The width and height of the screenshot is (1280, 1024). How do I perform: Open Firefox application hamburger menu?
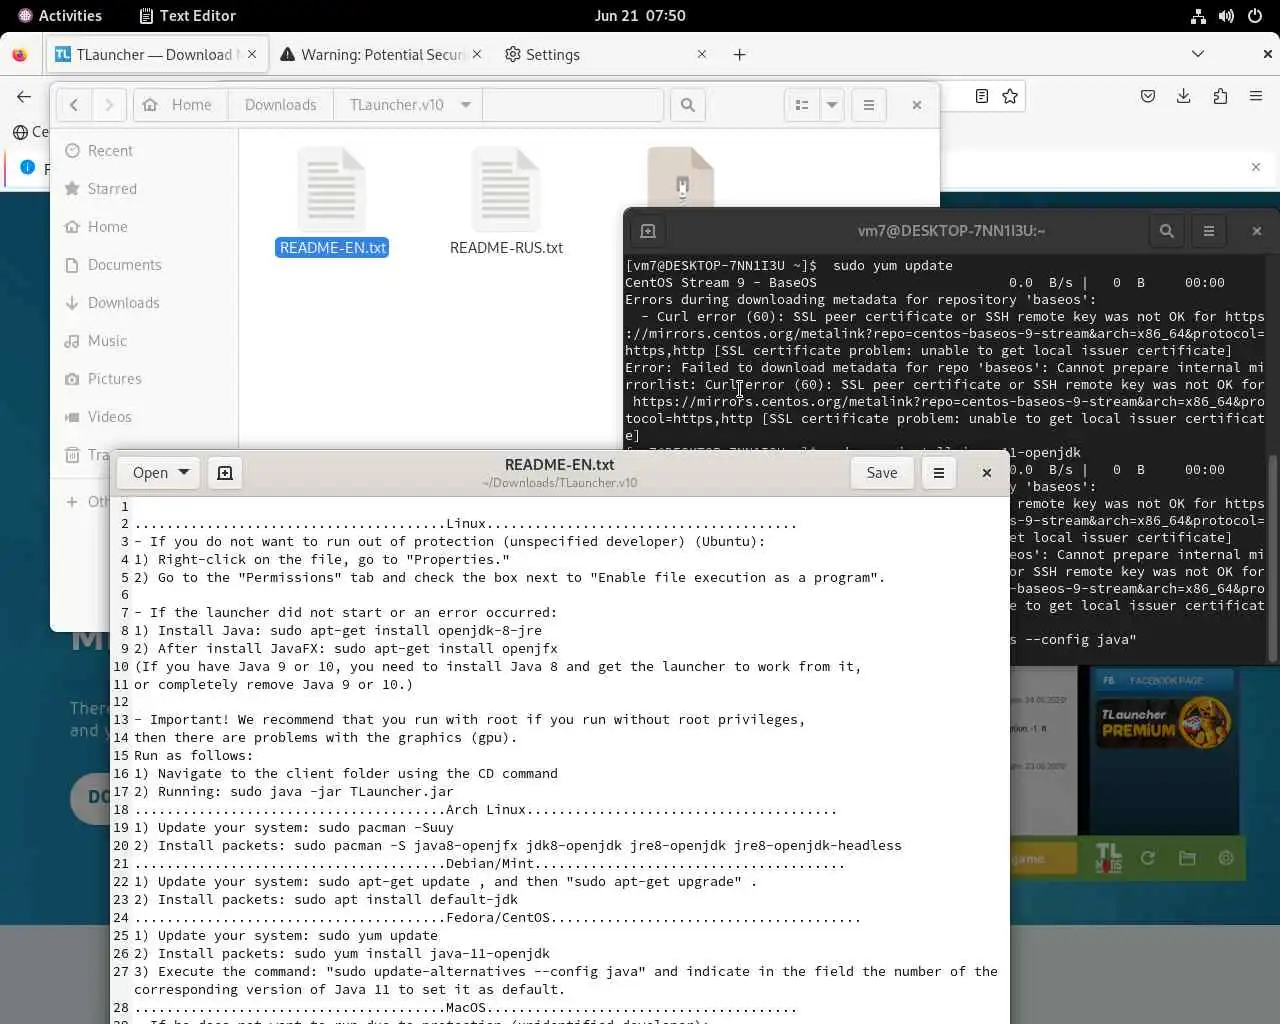point(1256,96)
